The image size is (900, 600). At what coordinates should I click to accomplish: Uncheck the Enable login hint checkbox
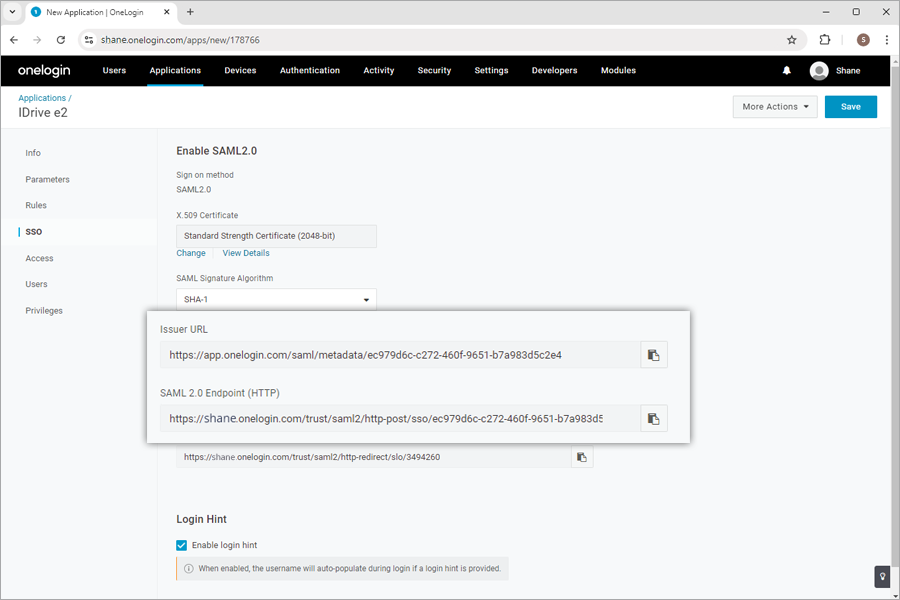coord(181,545)
